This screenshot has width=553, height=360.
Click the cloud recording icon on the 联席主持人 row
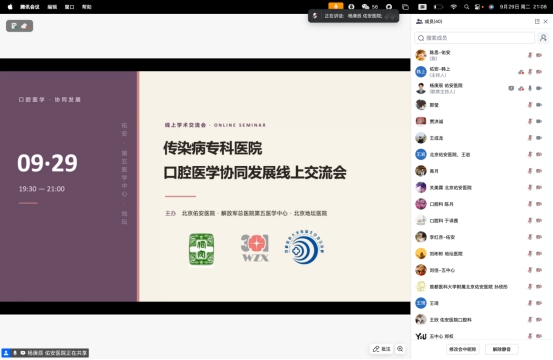point(521,88)
